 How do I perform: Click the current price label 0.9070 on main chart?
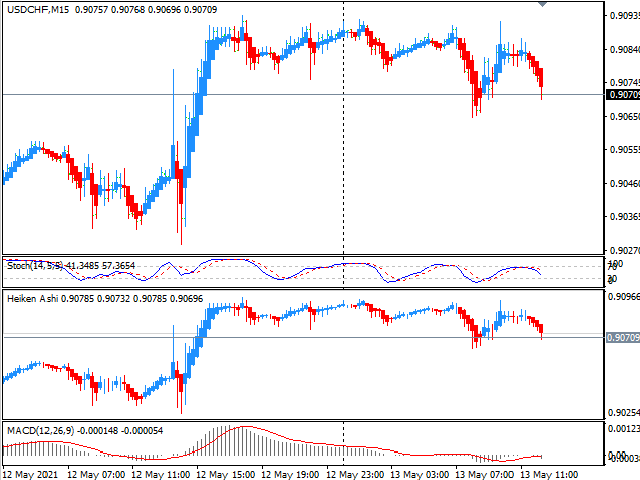[x=623, y=95]
